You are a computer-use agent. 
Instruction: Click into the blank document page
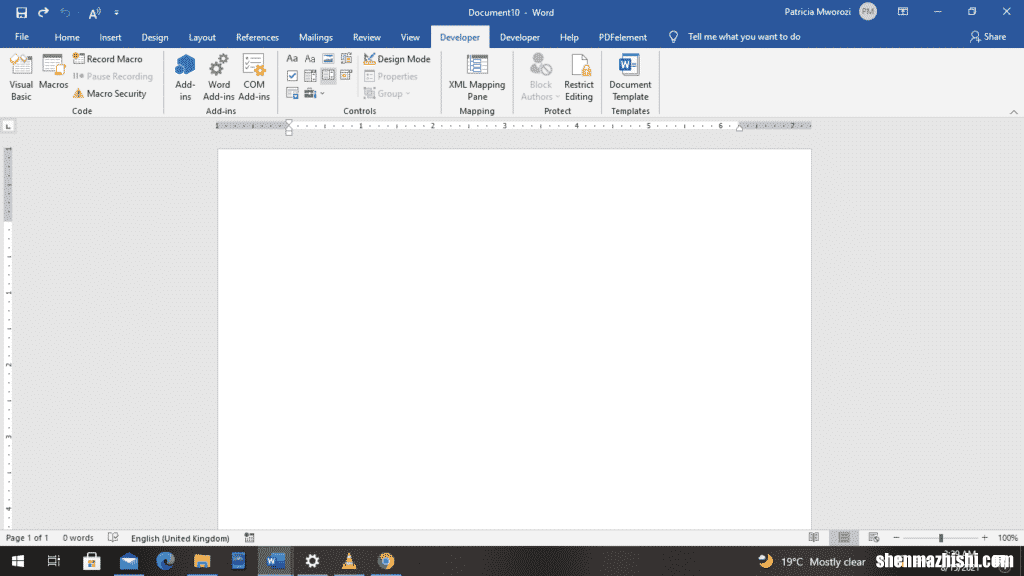tap(515, 339)
